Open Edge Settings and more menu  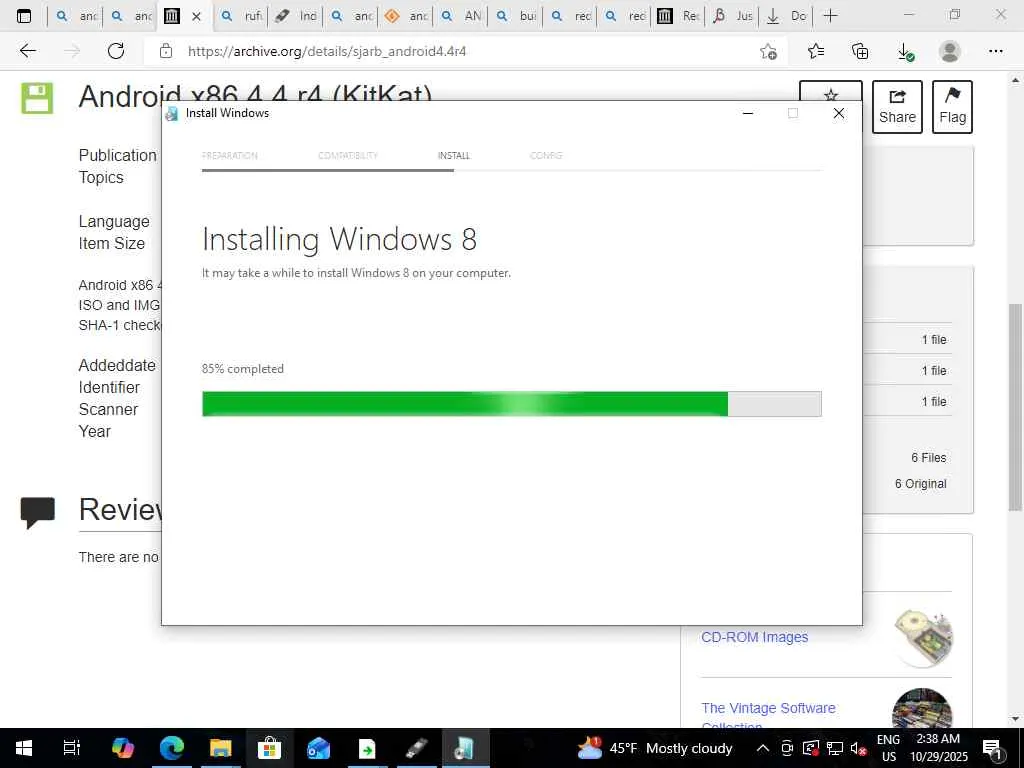click(x=995, y=51)
